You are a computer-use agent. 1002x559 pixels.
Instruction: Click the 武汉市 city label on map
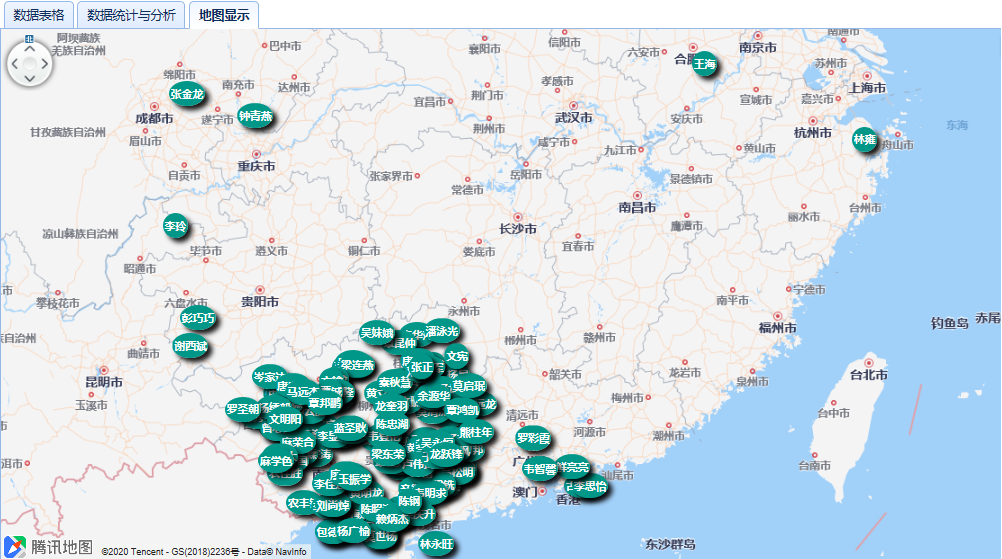pos(573,117)
